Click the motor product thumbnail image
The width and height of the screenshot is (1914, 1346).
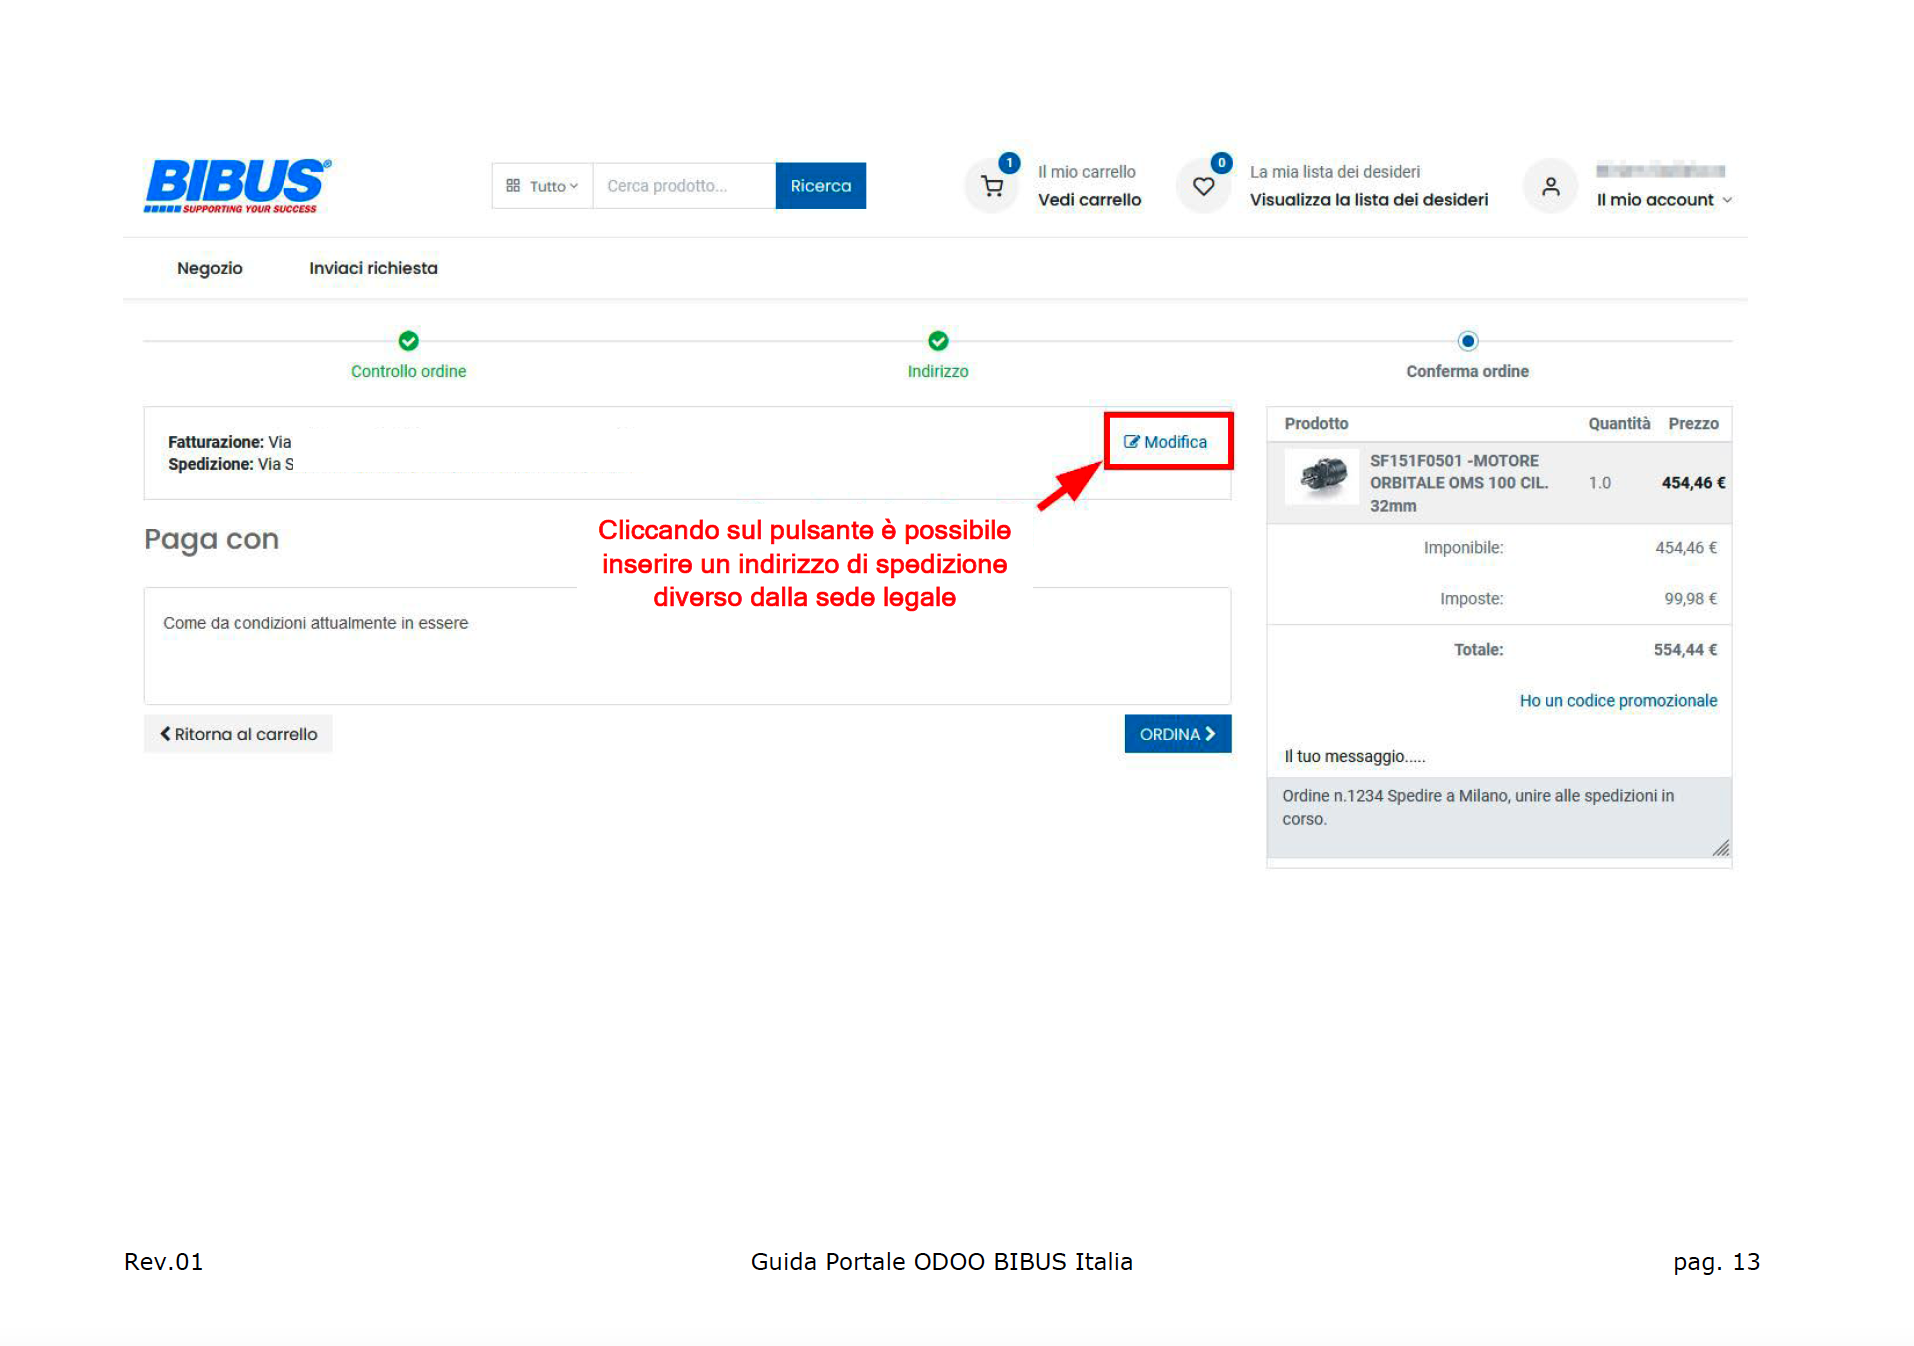click(1322, 476)
